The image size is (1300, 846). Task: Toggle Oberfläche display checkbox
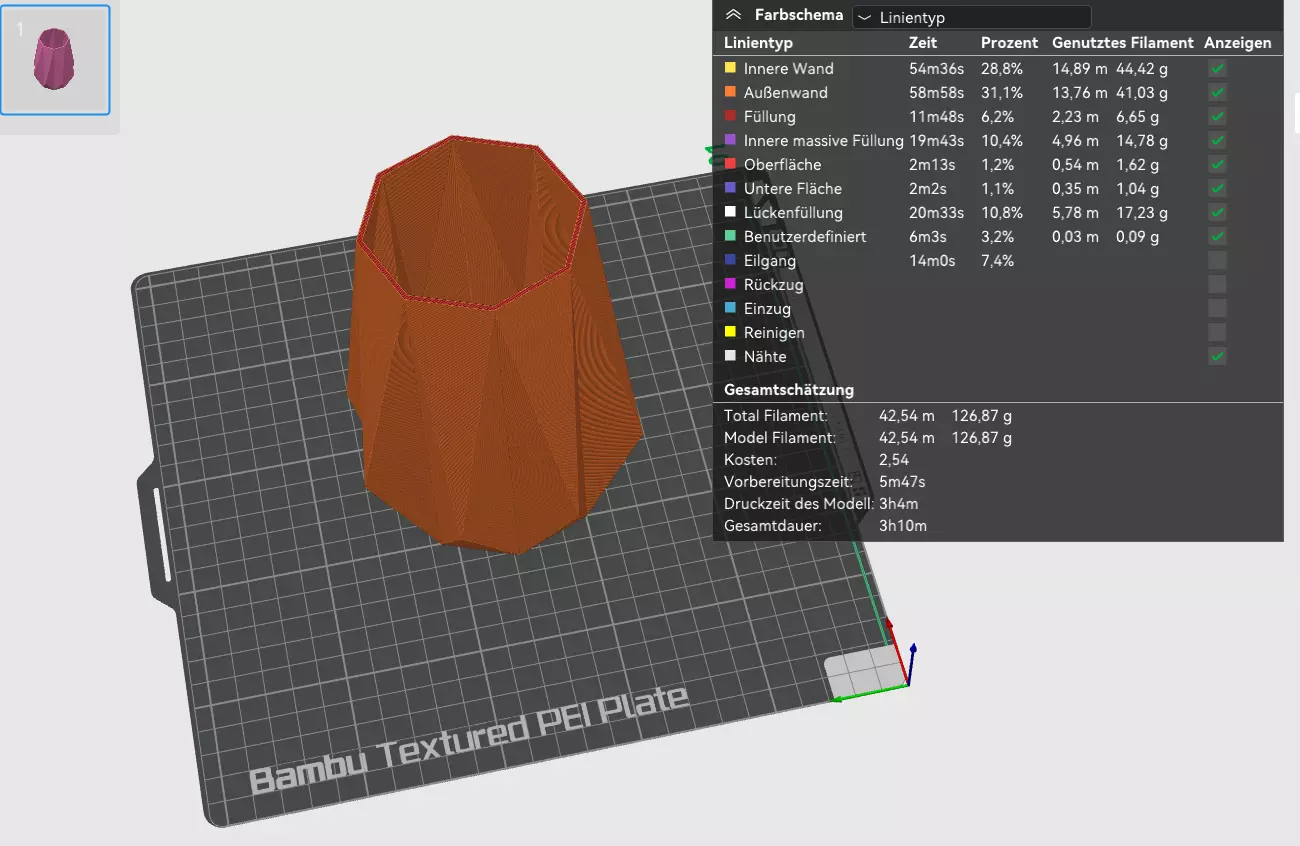(1217, 165)
